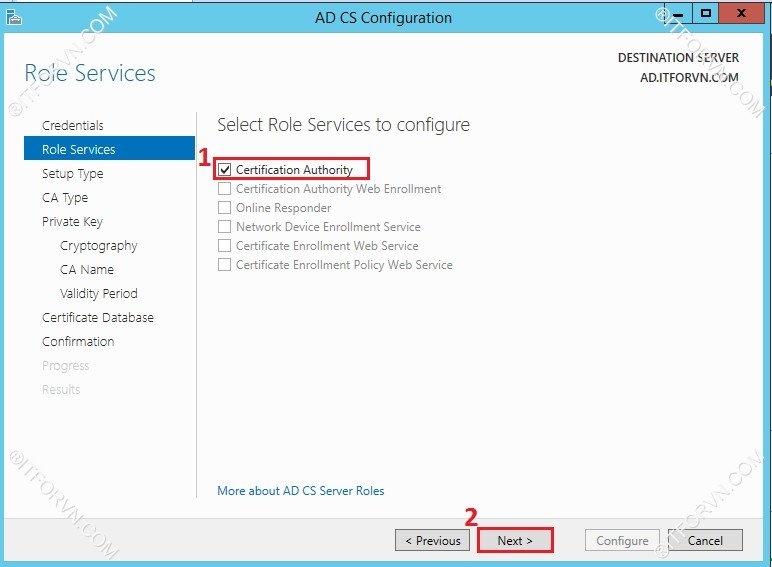Screen dimensions: 772x567
Task: Select the Cryptography sub-step
Action: tap(98, 245)
